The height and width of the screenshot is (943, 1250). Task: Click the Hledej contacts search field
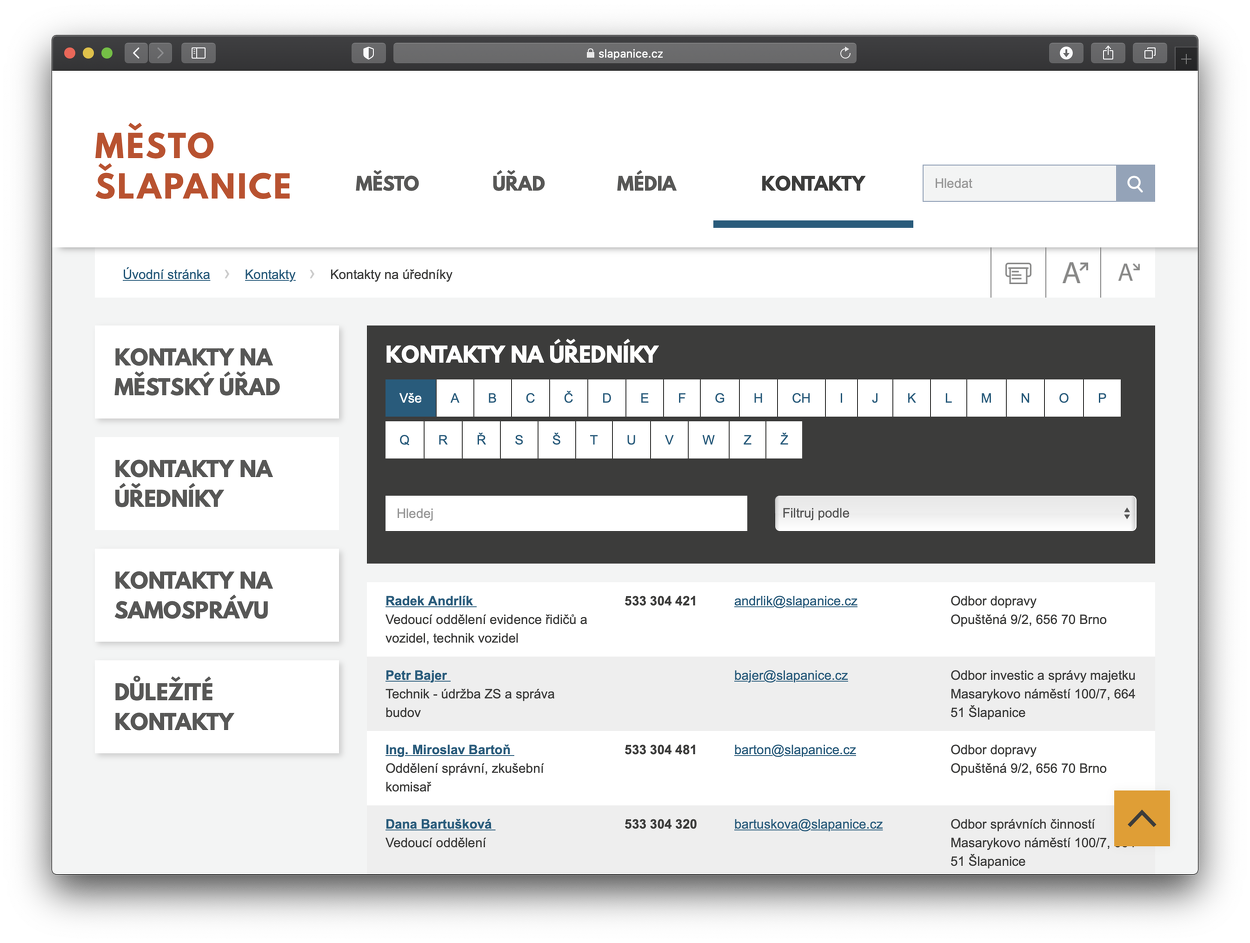(x=566, y=513)
